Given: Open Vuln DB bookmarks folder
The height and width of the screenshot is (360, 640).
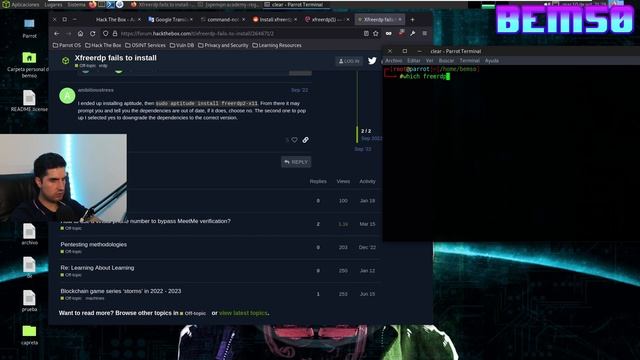Looking at the screenshot, I should [182, 45].
